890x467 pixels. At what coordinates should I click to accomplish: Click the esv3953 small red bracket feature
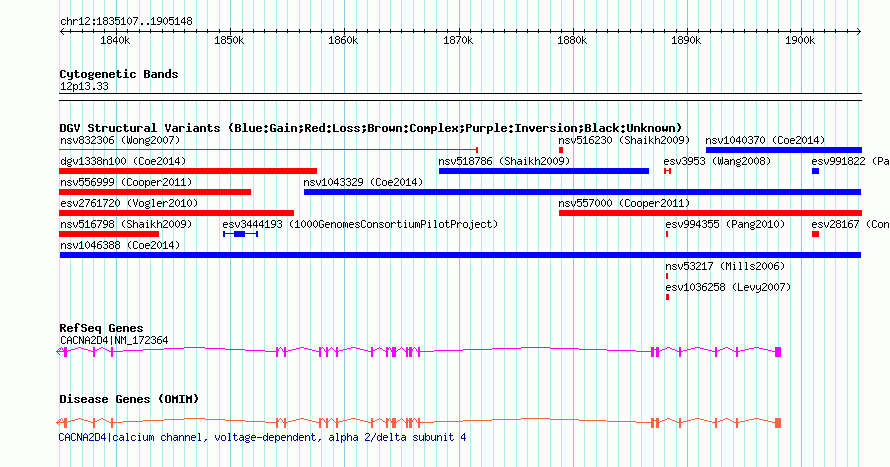tap(668, 171)
